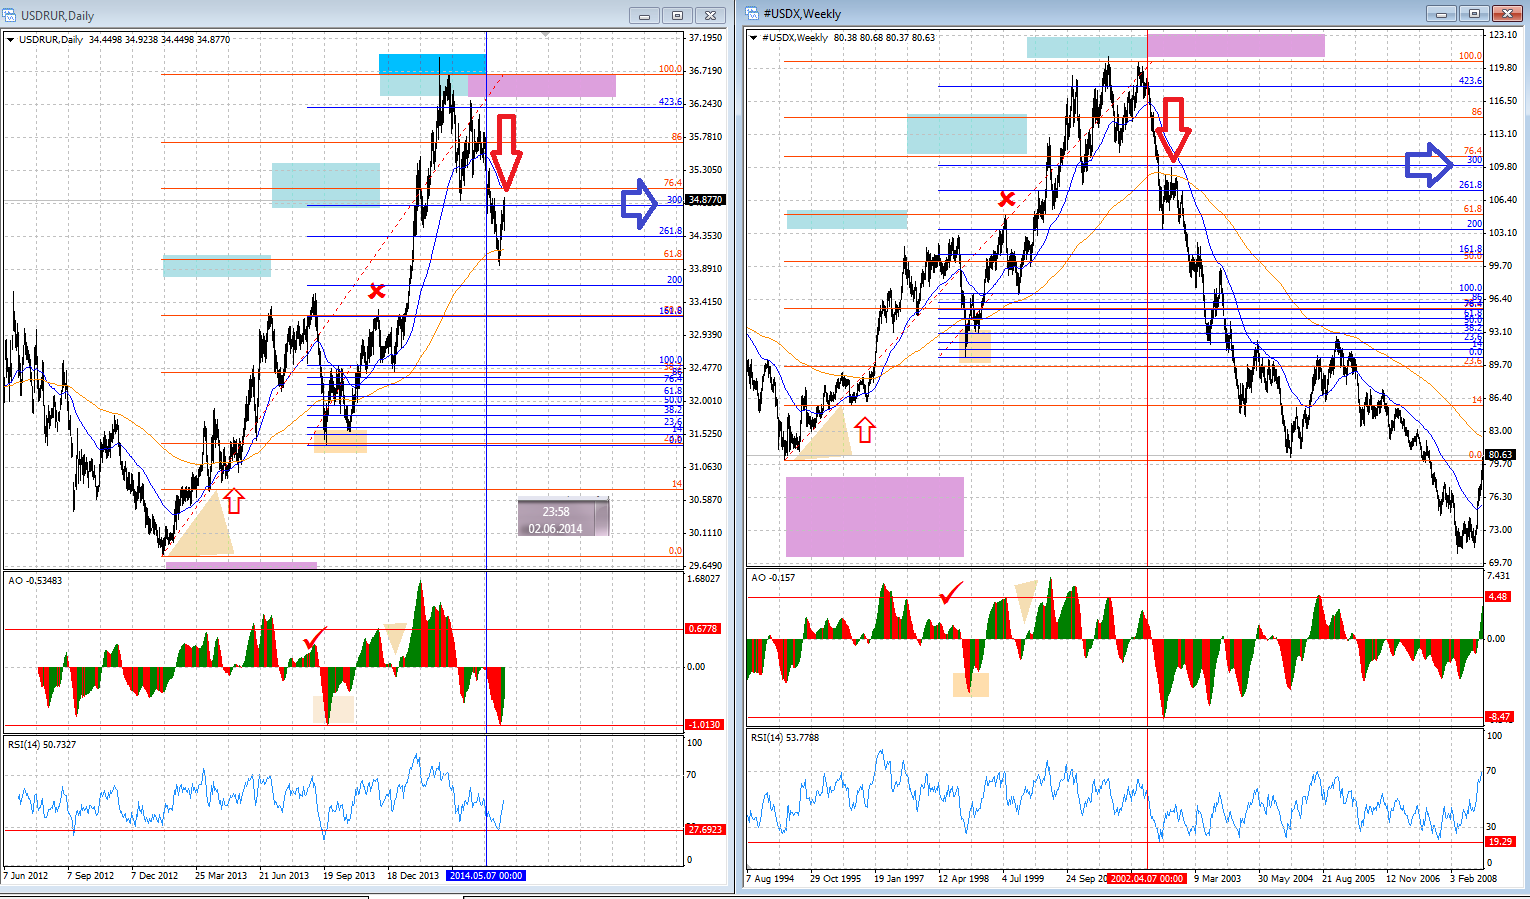1530x899 pixels.
Task: Minimize the USDRUR,Daily chart window
Action: point(644,15)
